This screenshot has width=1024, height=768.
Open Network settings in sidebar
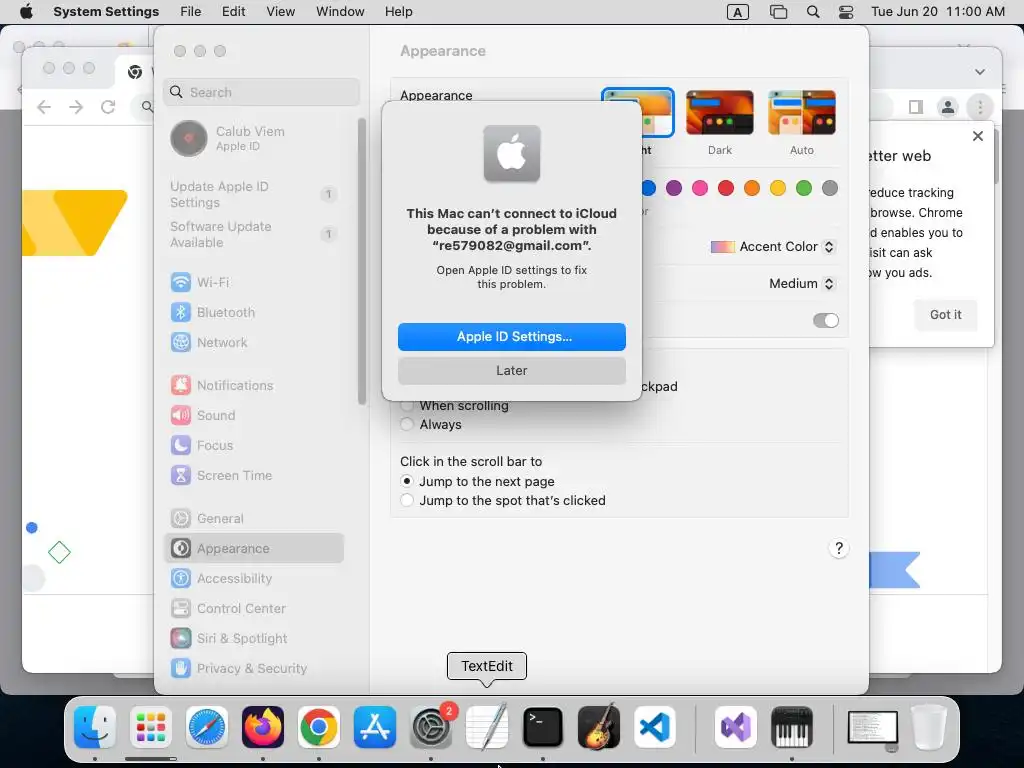[x=254, y=342]
